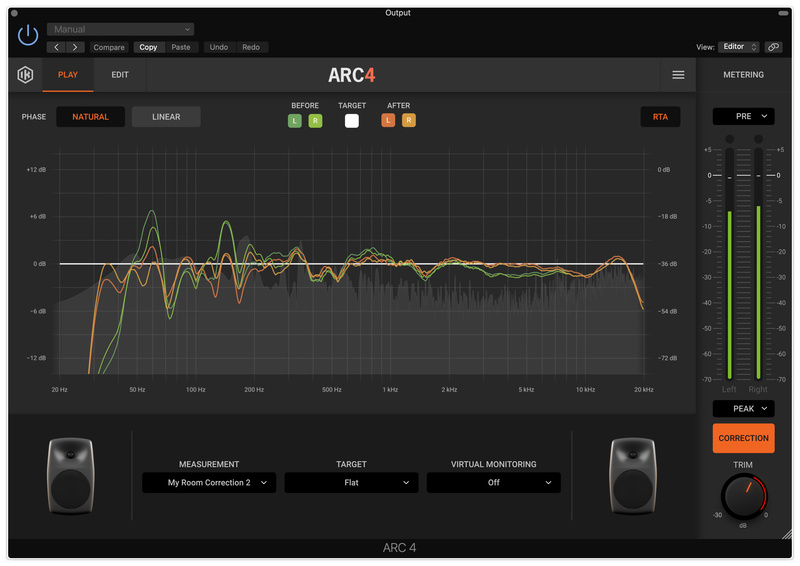Open the PRE metering dropdown
The width and height of the screenshot is (800, 566).
[x=743, y=116]
